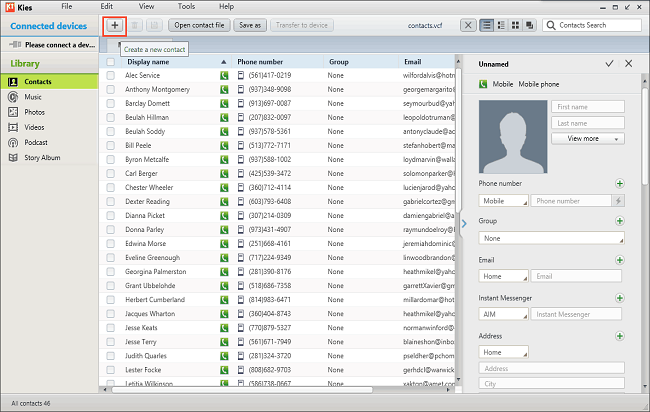
Task: Open the Tools menu
Action: 186,6
